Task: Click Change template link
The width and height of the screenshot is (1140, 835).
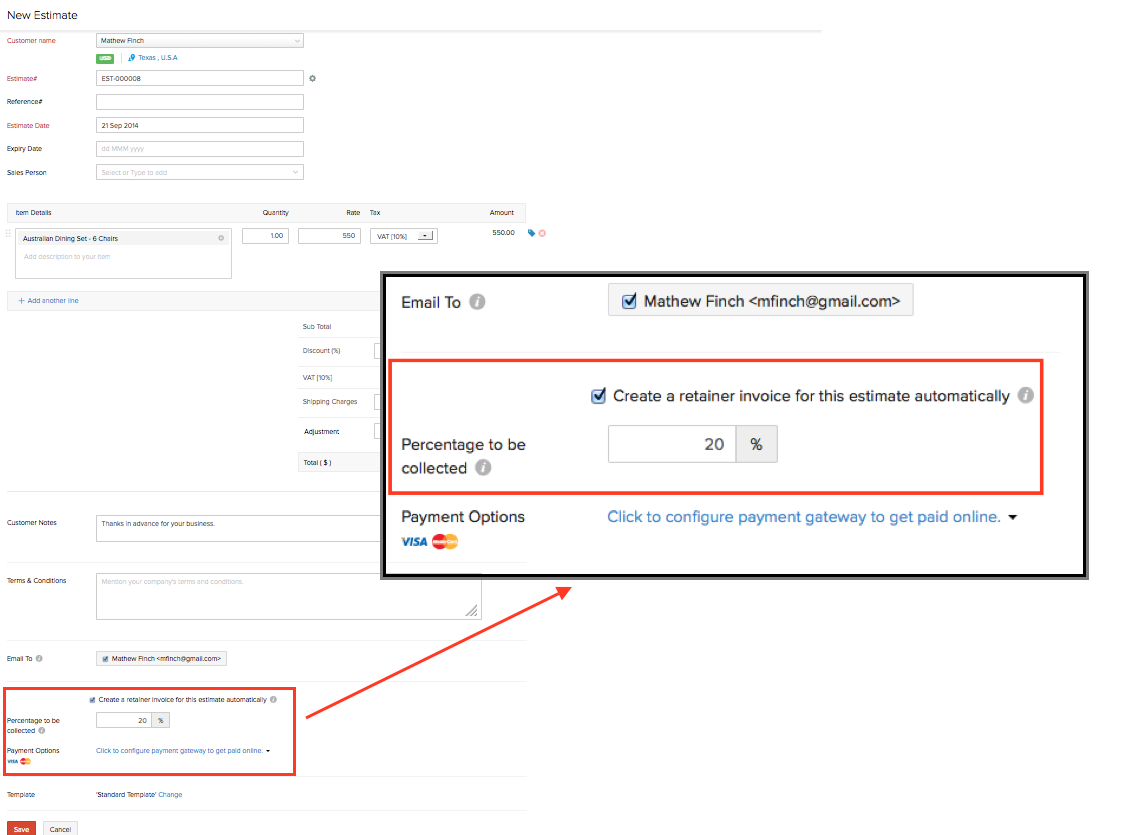Action: [170, 795]
